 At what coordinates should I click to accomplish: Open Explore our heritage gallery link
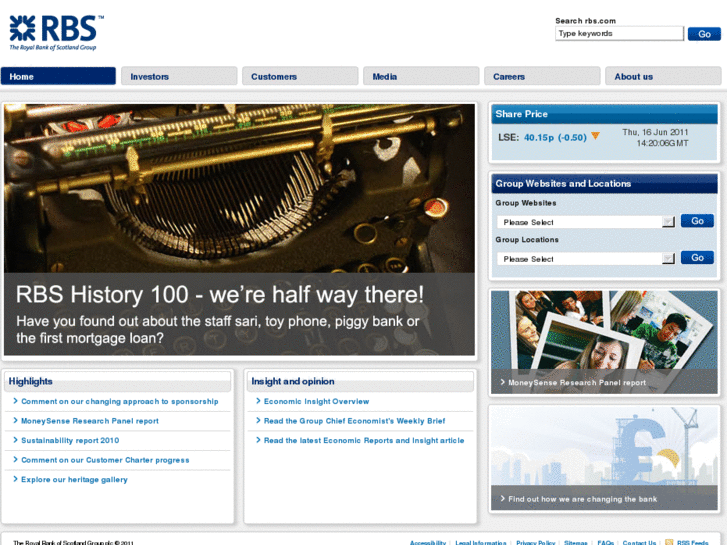tap(74, 479)
